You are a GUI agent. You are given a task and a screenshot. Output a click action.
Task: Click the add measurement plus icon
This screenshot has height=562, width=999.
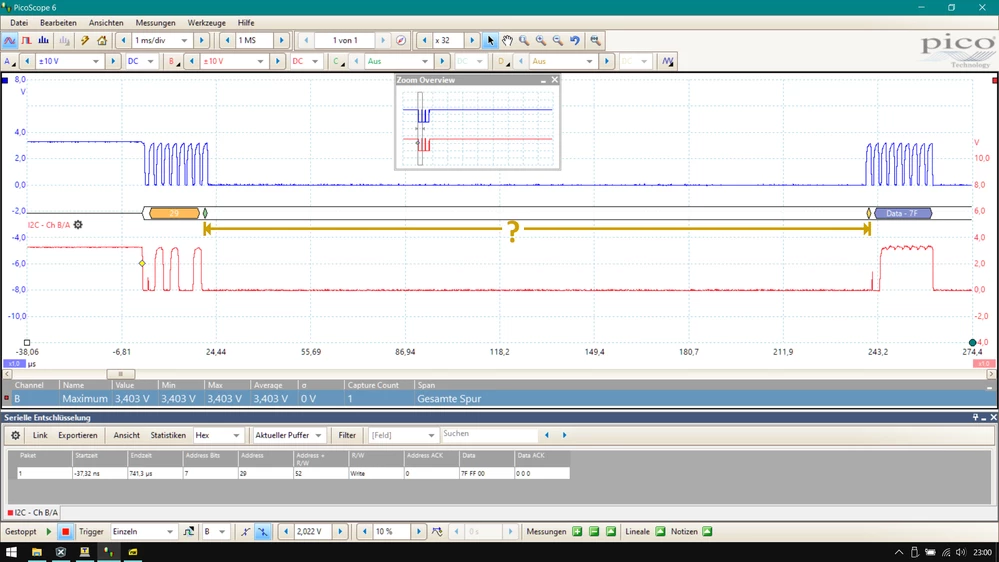pos(577,531)
